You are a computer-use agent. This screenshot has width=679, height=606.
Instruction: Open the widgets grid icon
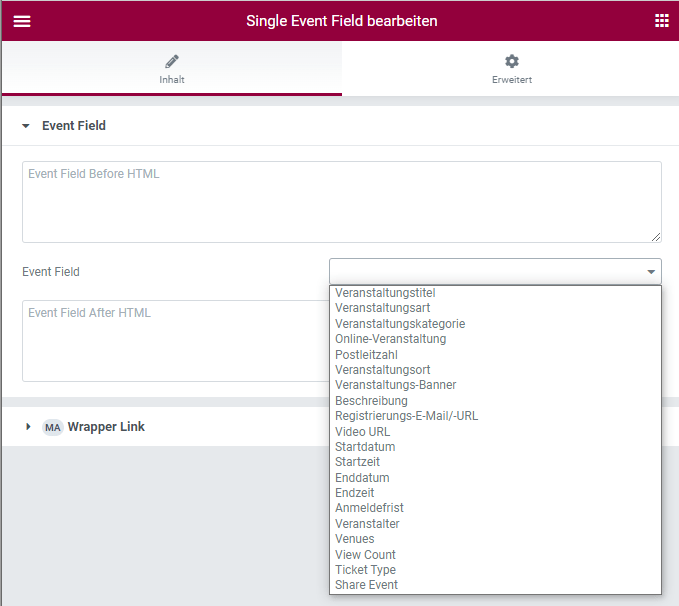(661, 21)
